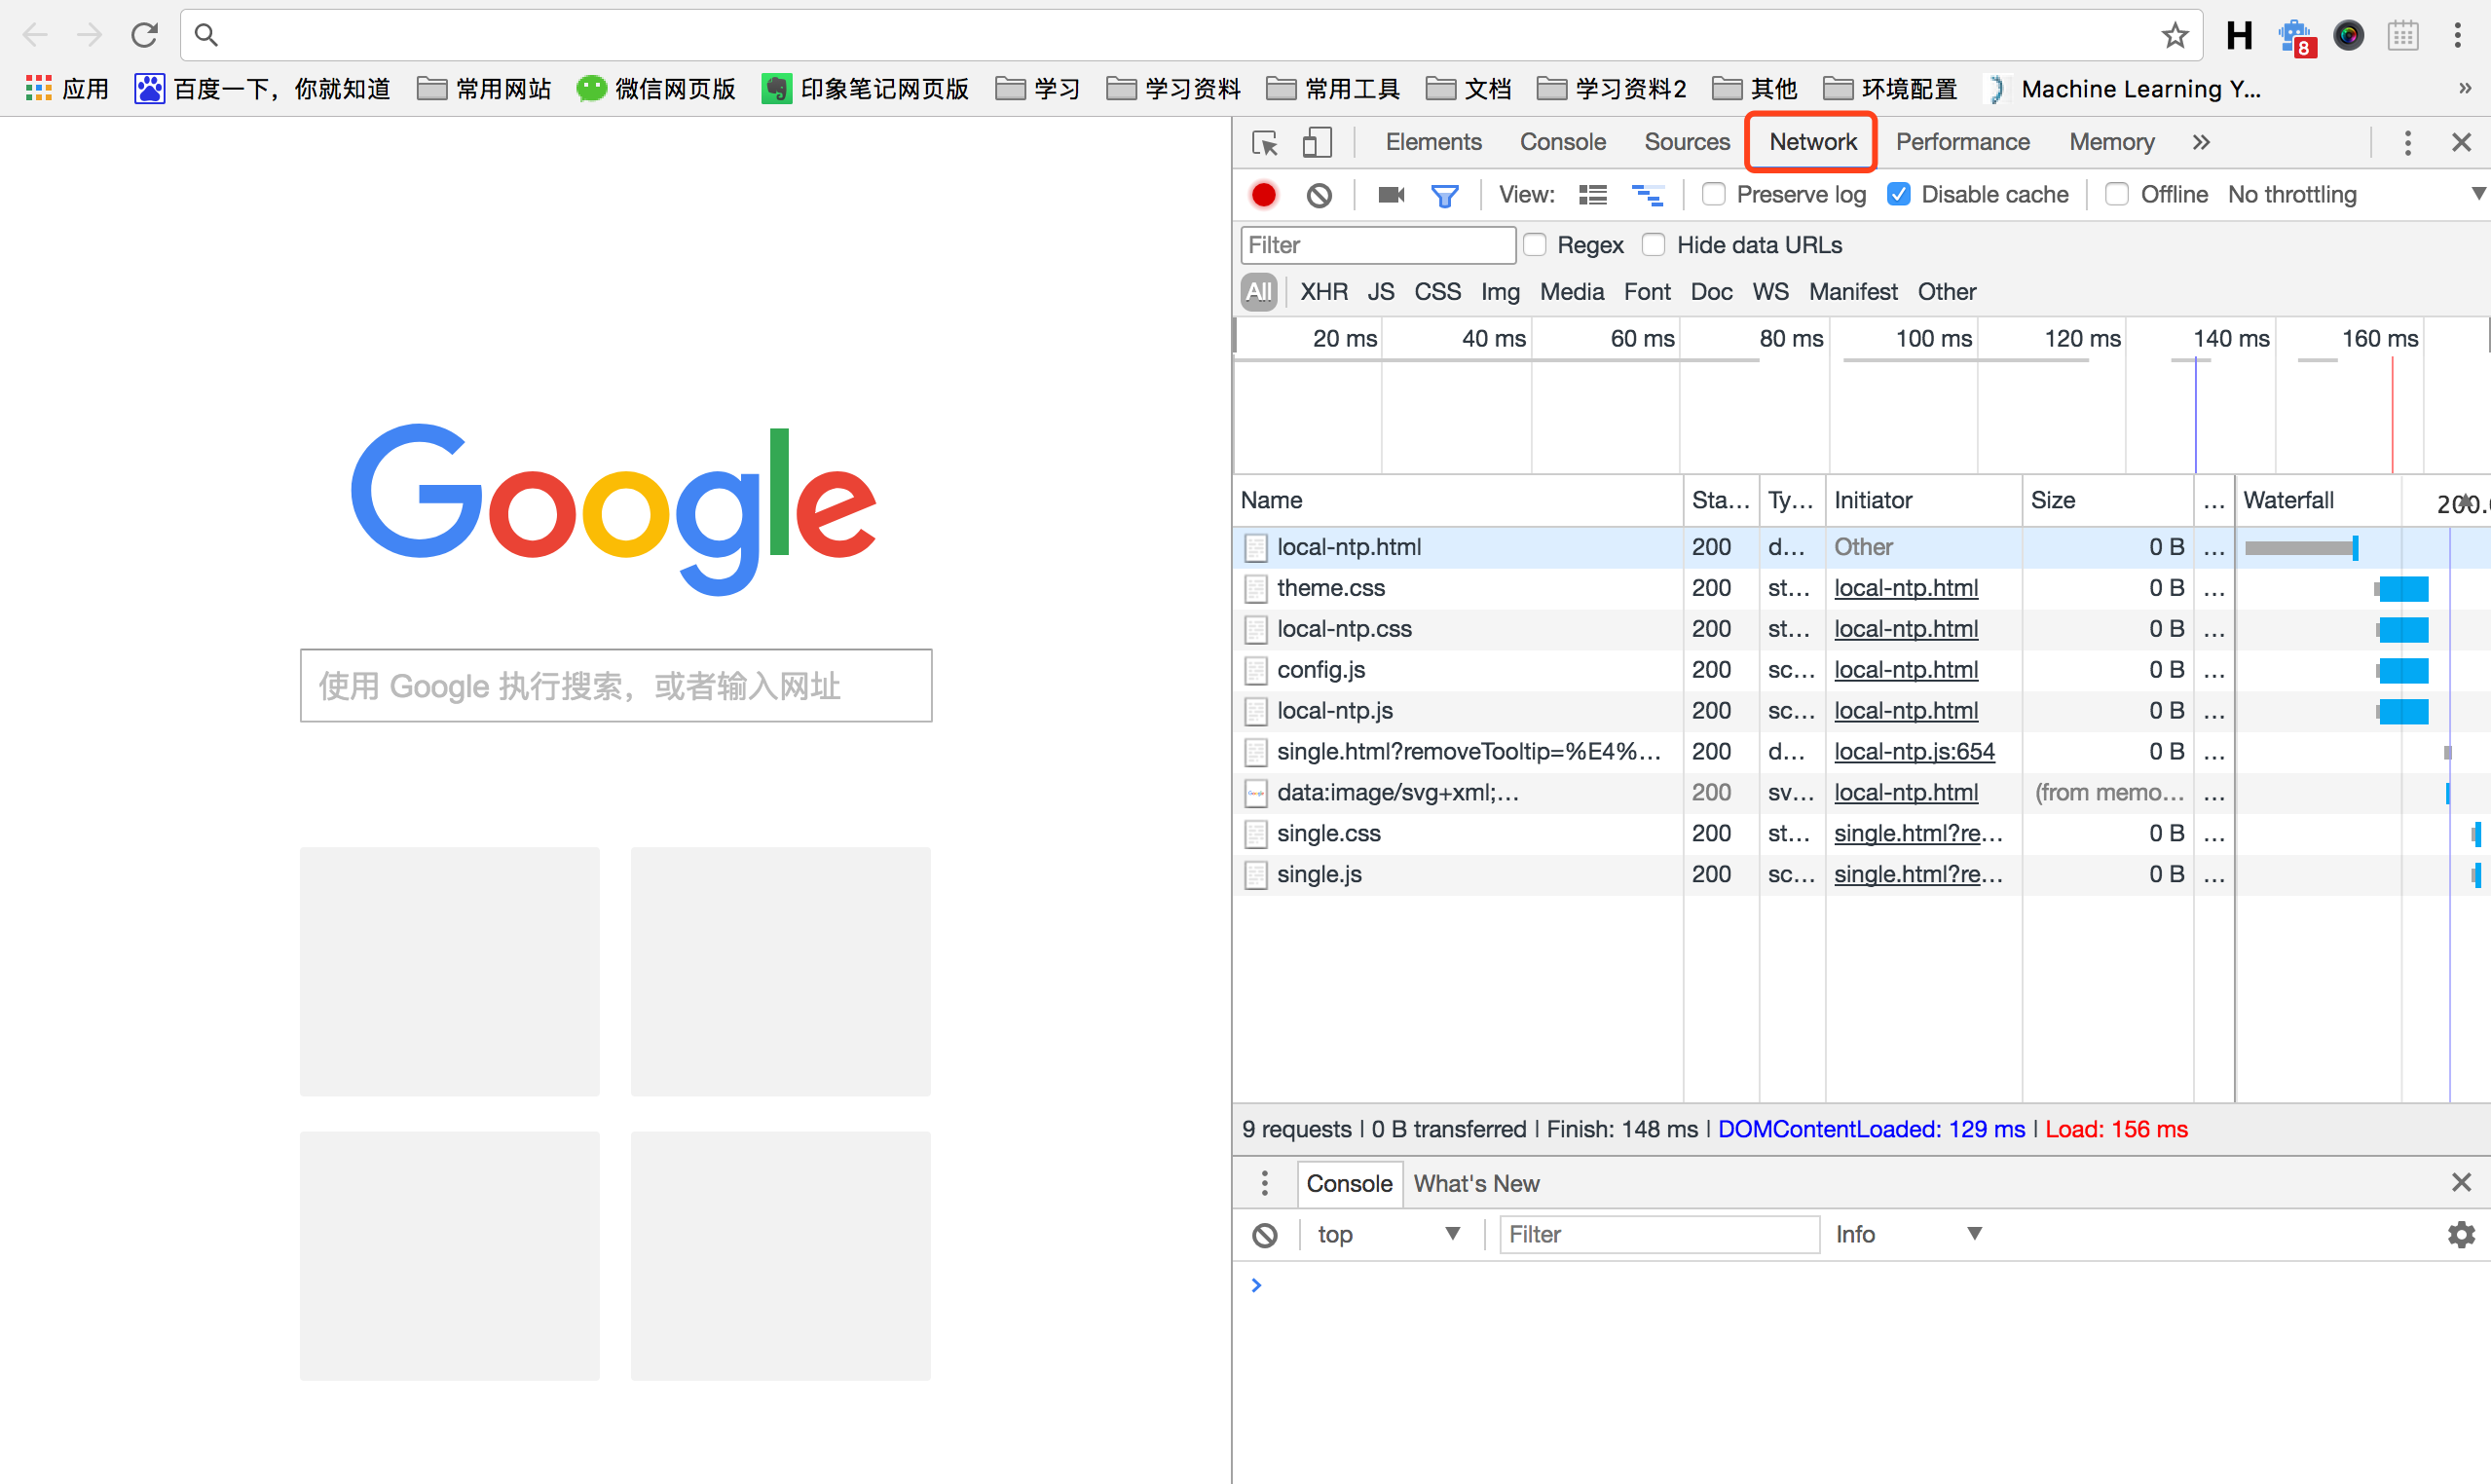Select the inspect element cursor tool
The height and width of the screenshot is (1484, 2491).
tap(1264, 142)
